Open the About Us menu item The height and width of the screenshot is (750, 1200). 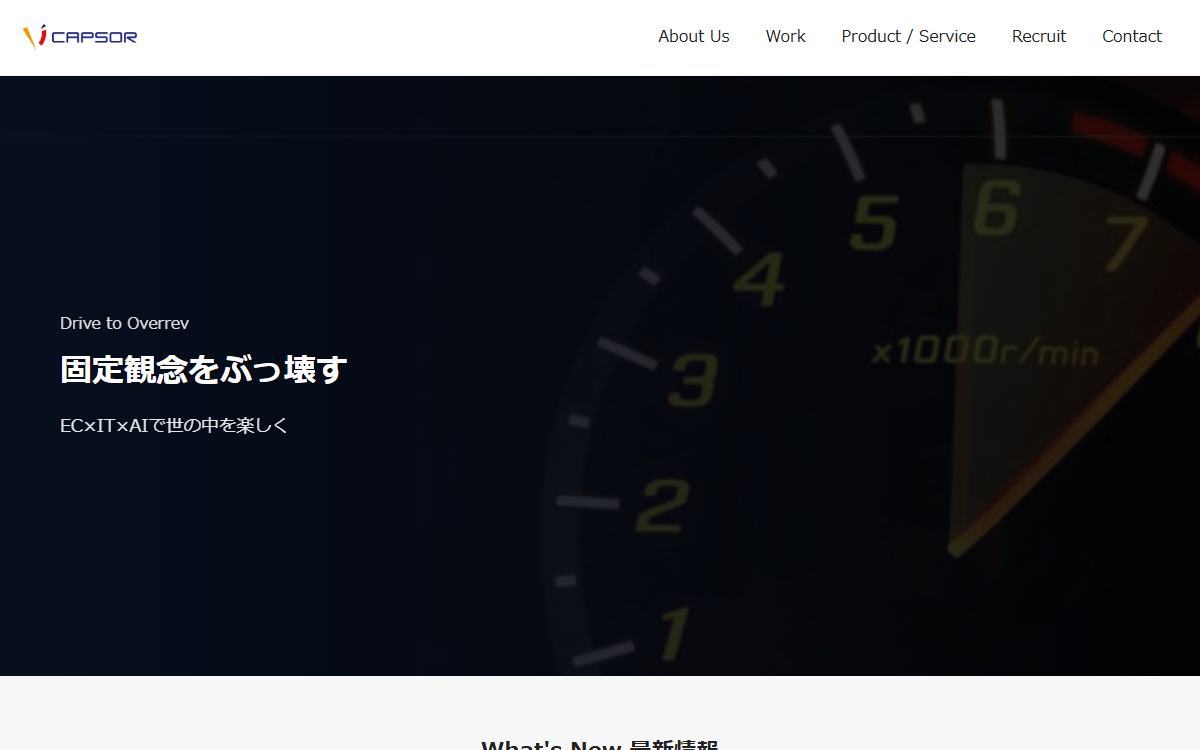coord(694,36)
